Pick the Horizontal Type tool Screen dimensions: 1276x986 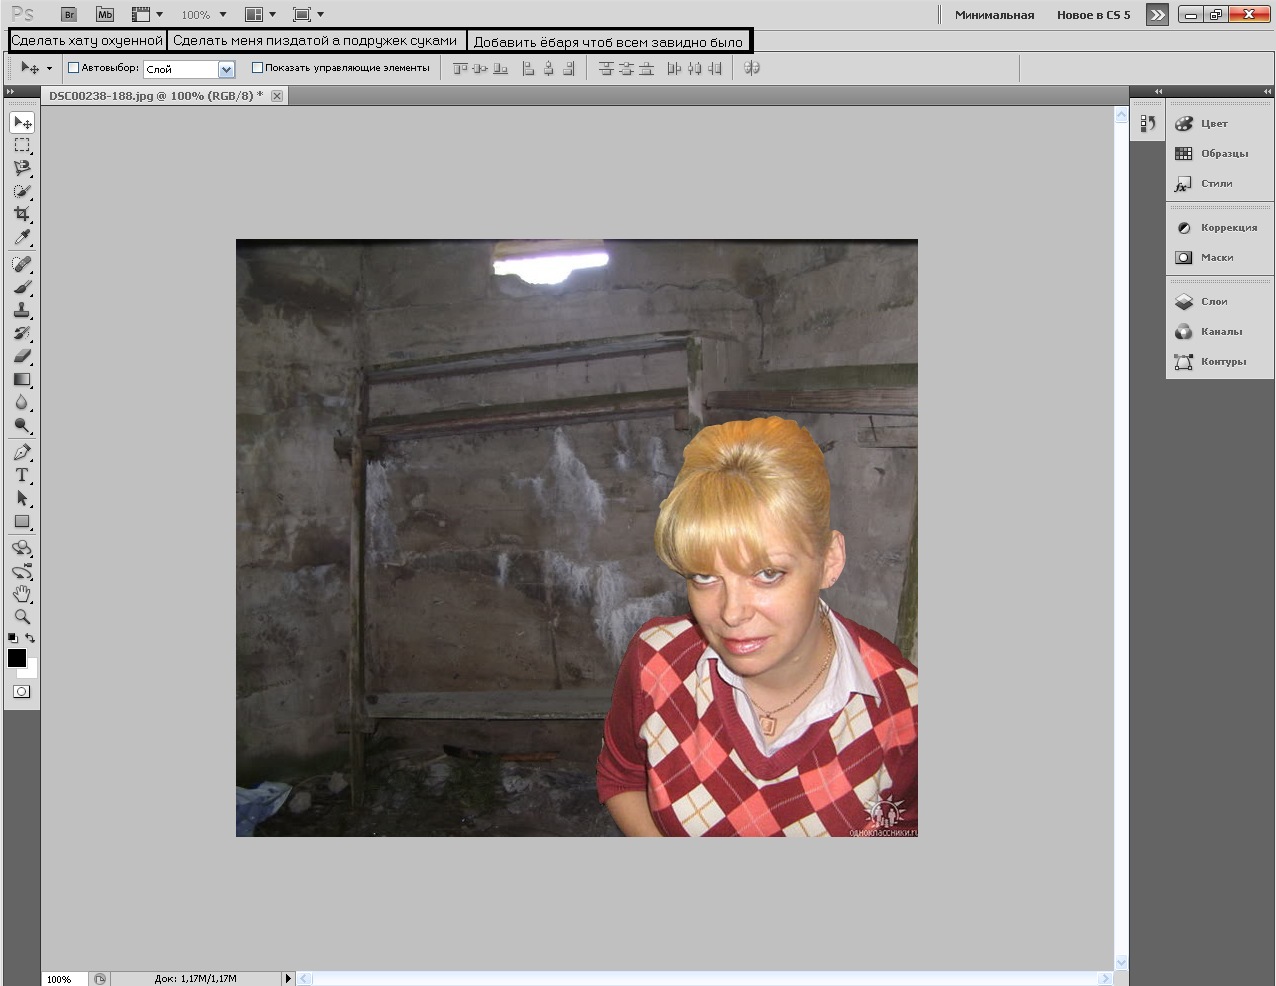(x=22, y=475)
